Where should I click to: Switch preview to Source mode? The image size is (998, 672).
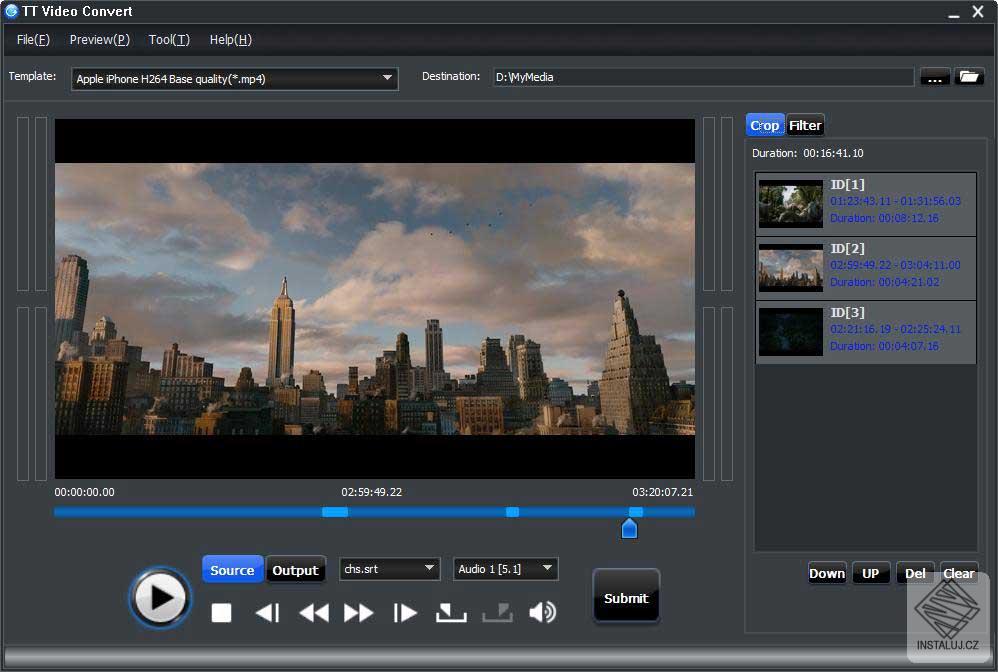point(232,570)
